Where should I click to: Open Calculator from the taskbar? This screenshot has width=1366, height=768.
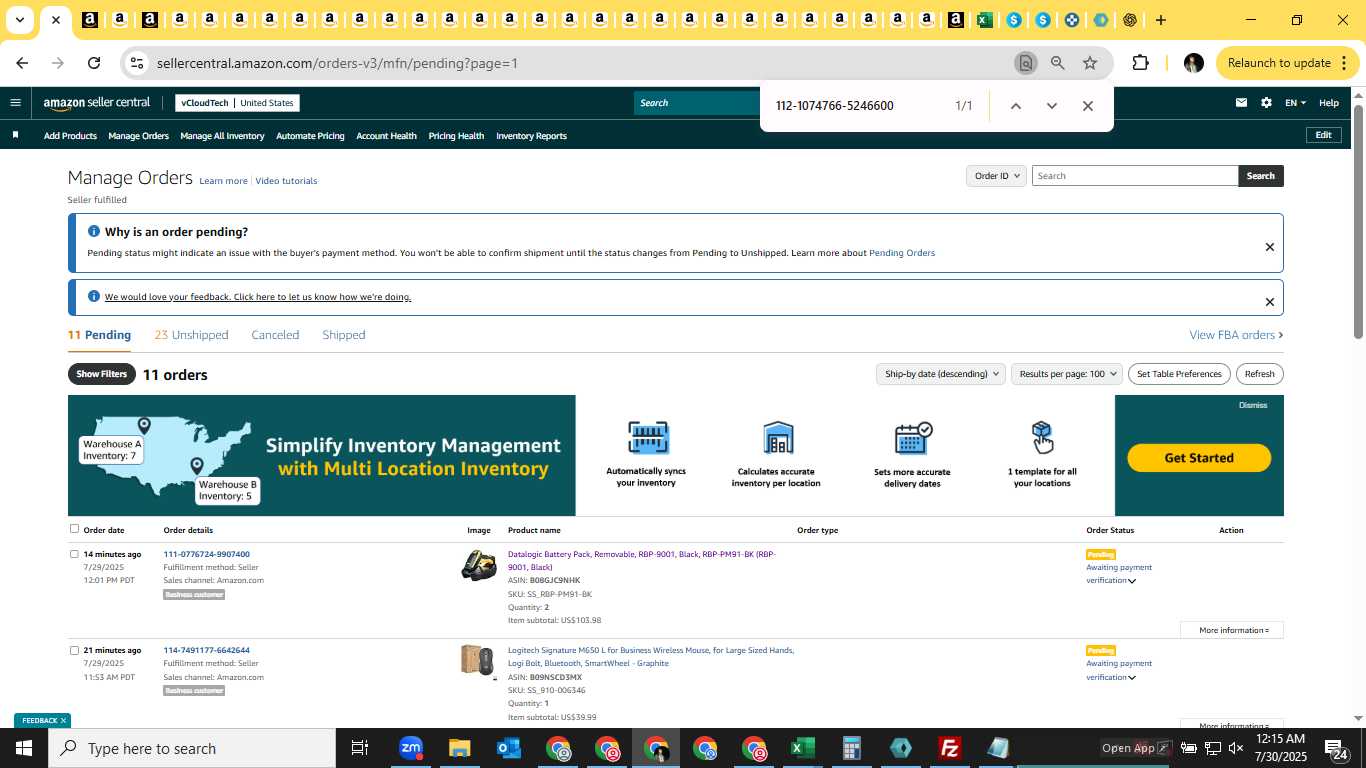point(851,748)
